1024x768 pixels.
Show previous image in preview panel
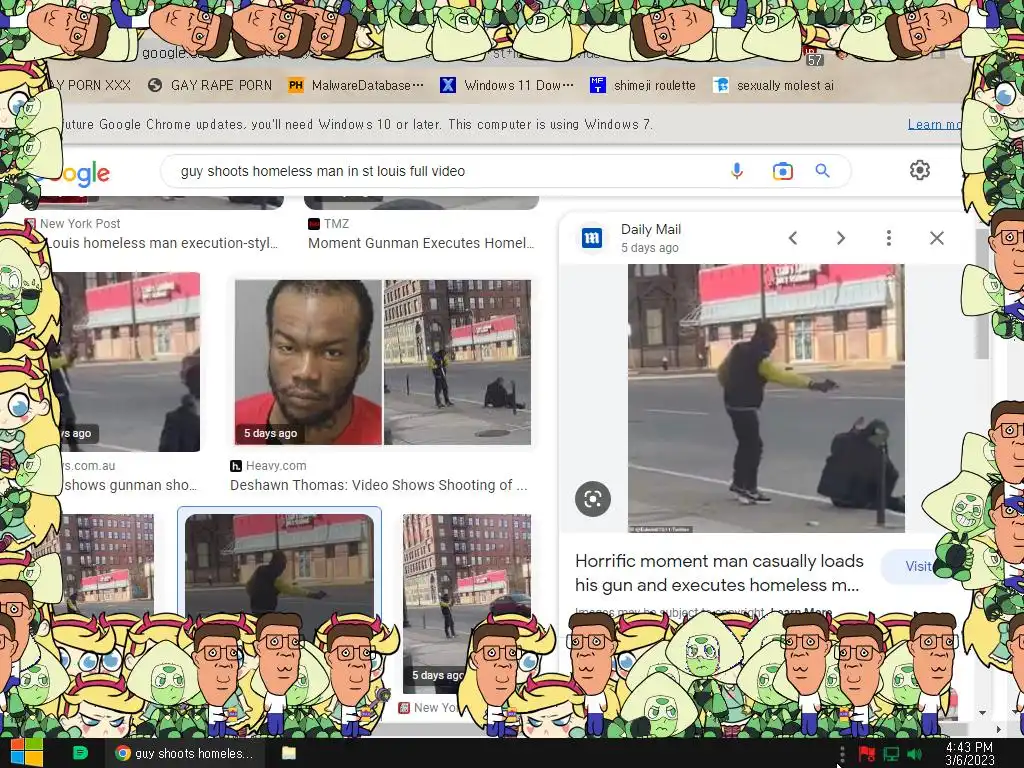coord(793,238)
